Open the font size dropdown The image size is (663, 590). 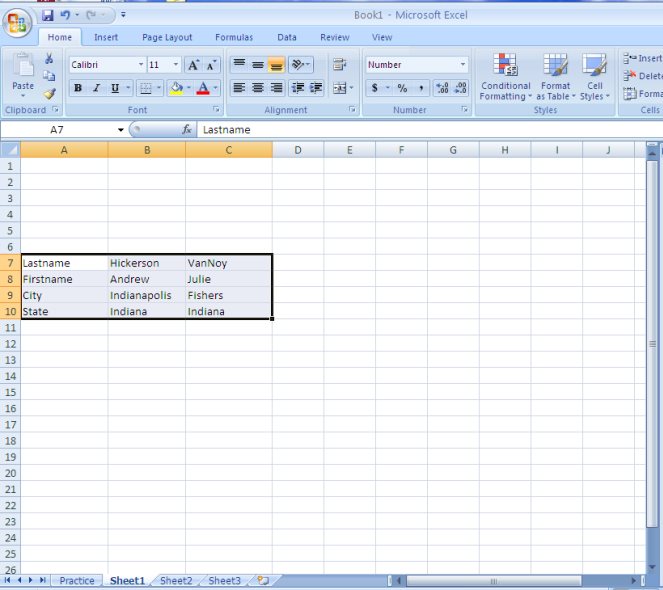coord(175,65)
